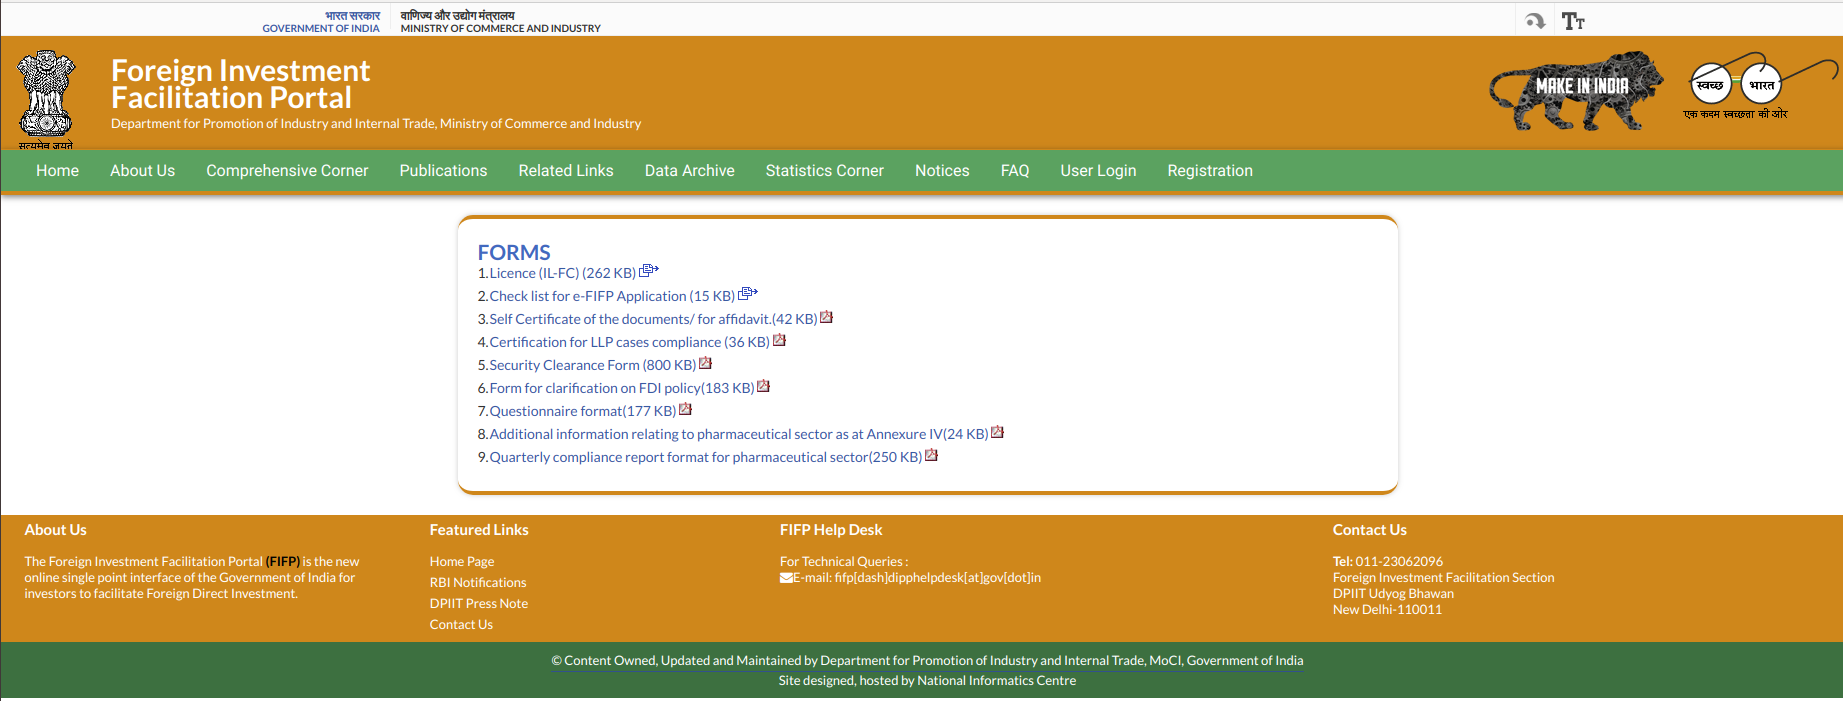Click PDF icon beside Certification for LLP cases
The height and width of the screenshot is (701, 1843).
[779, 340]
